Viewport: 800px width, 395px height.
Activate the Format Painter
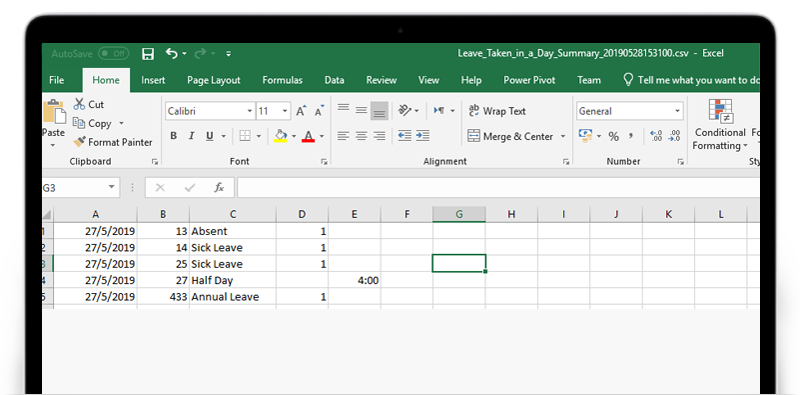113,142
